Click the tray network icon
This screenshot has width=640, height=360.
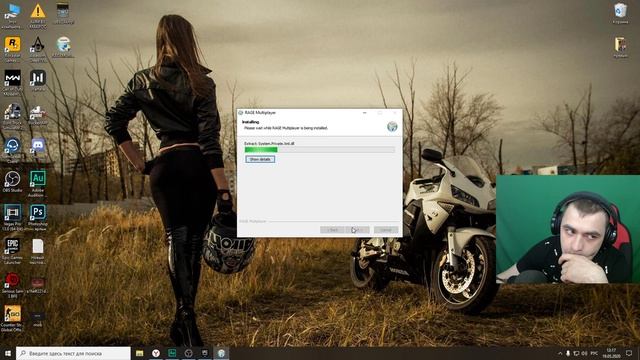[576, 353]
